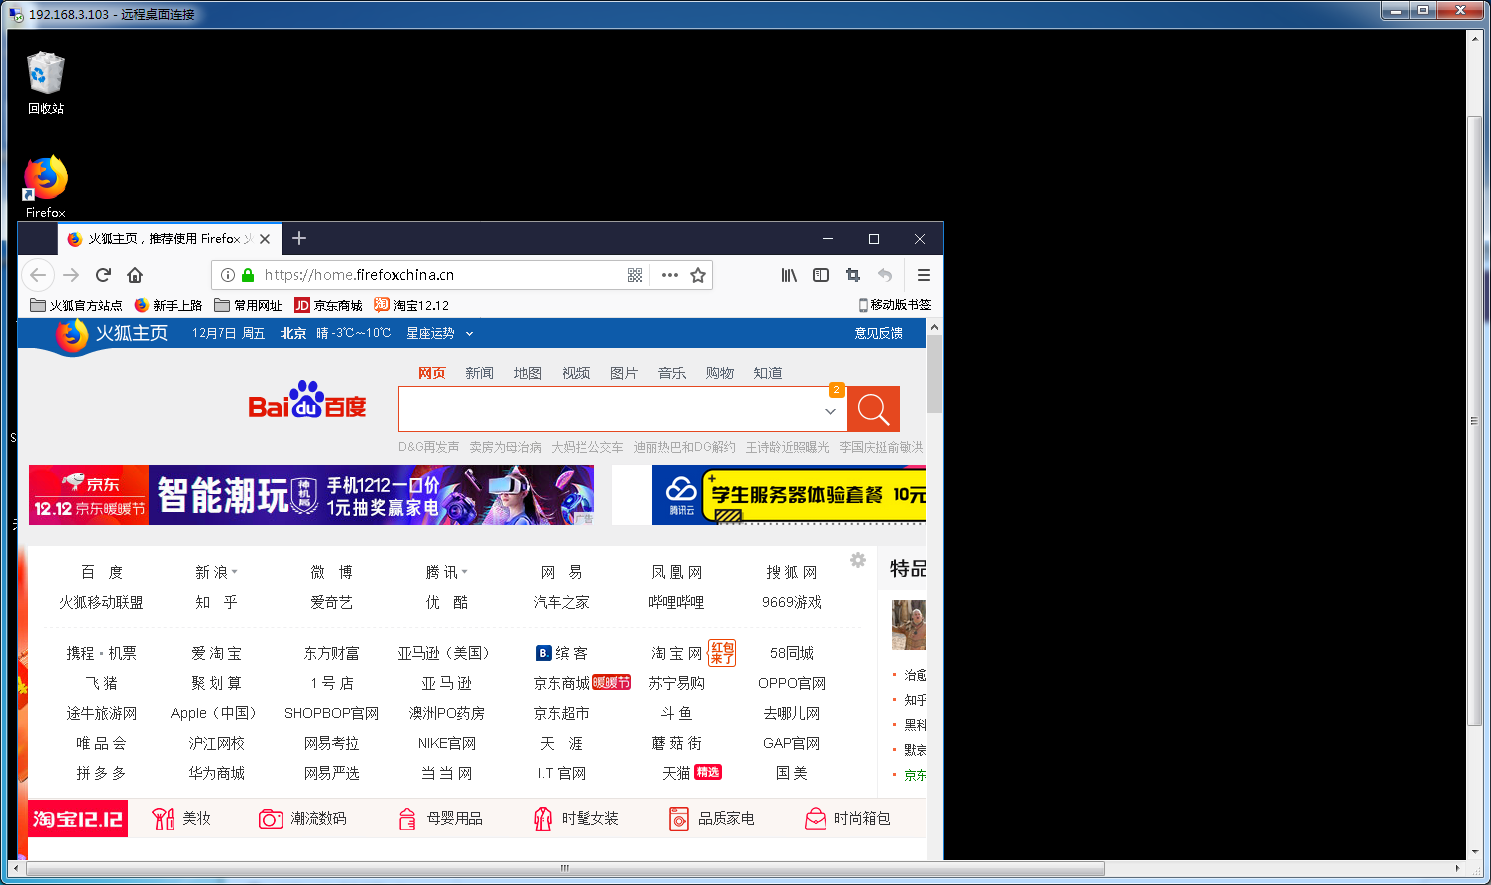
Task: Click the remote desktop horizontal scrollbar
Action: point(565,868)
